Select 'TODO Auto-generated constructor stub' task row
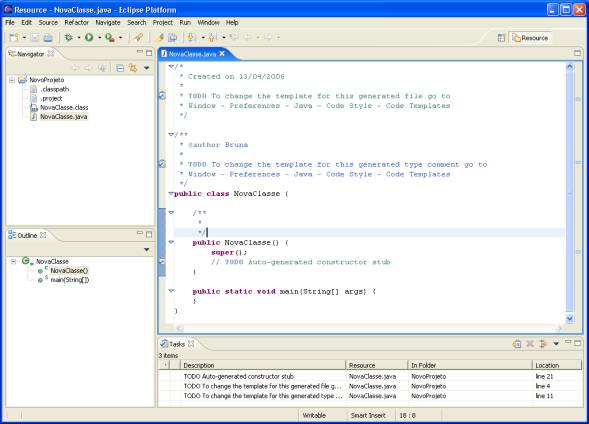This screenshot has height=424, width=589. (x=370, y=376)
